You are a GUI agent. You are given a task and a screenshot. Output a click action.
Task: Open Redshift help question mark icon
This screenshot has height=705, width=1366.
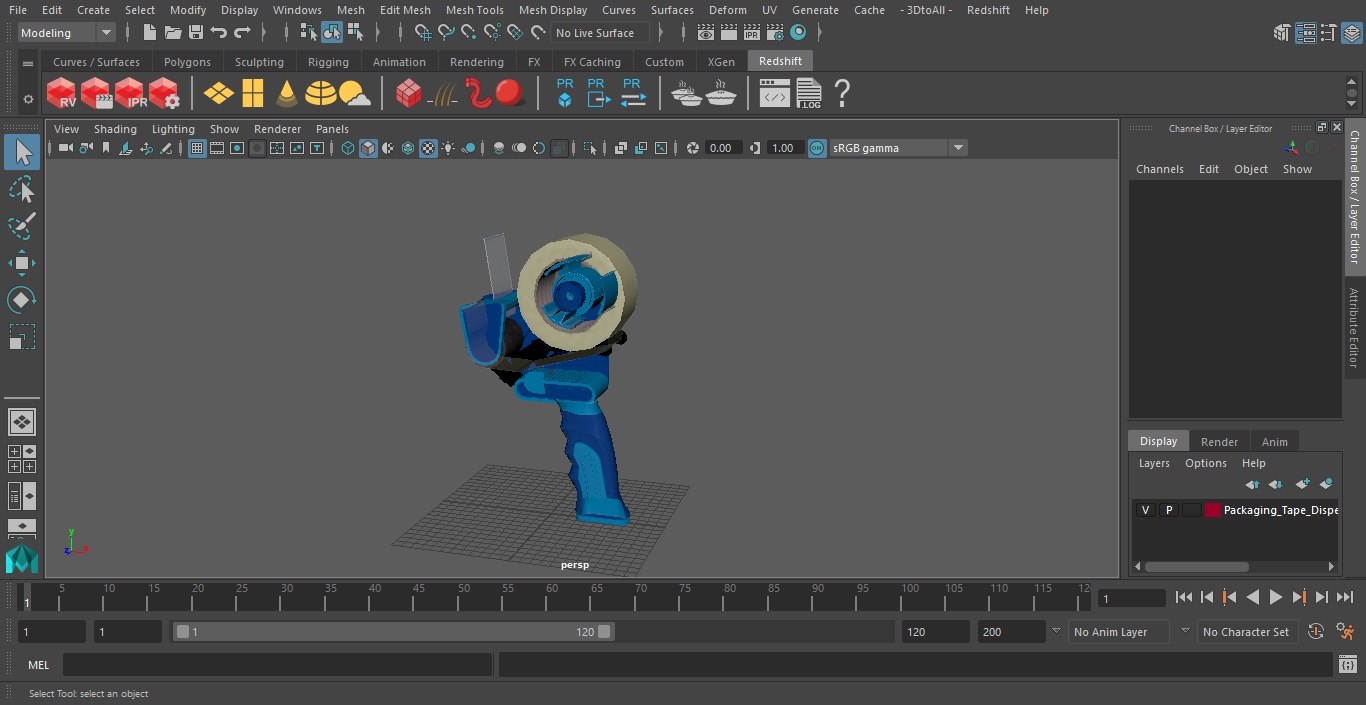click(x=842, y=94)
